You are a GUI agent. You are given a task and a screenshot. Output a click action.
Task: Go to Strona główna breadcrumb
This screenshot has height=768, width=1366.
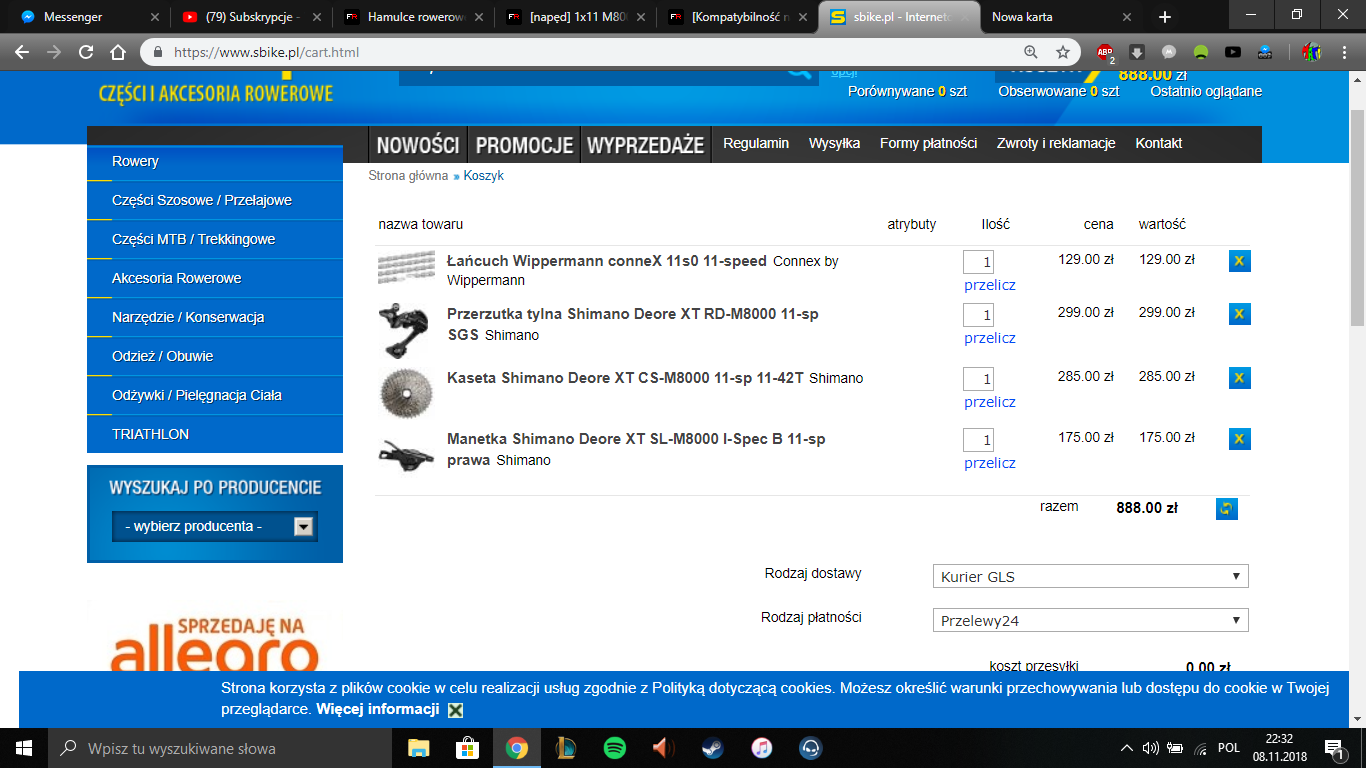(x=408, y=176)
